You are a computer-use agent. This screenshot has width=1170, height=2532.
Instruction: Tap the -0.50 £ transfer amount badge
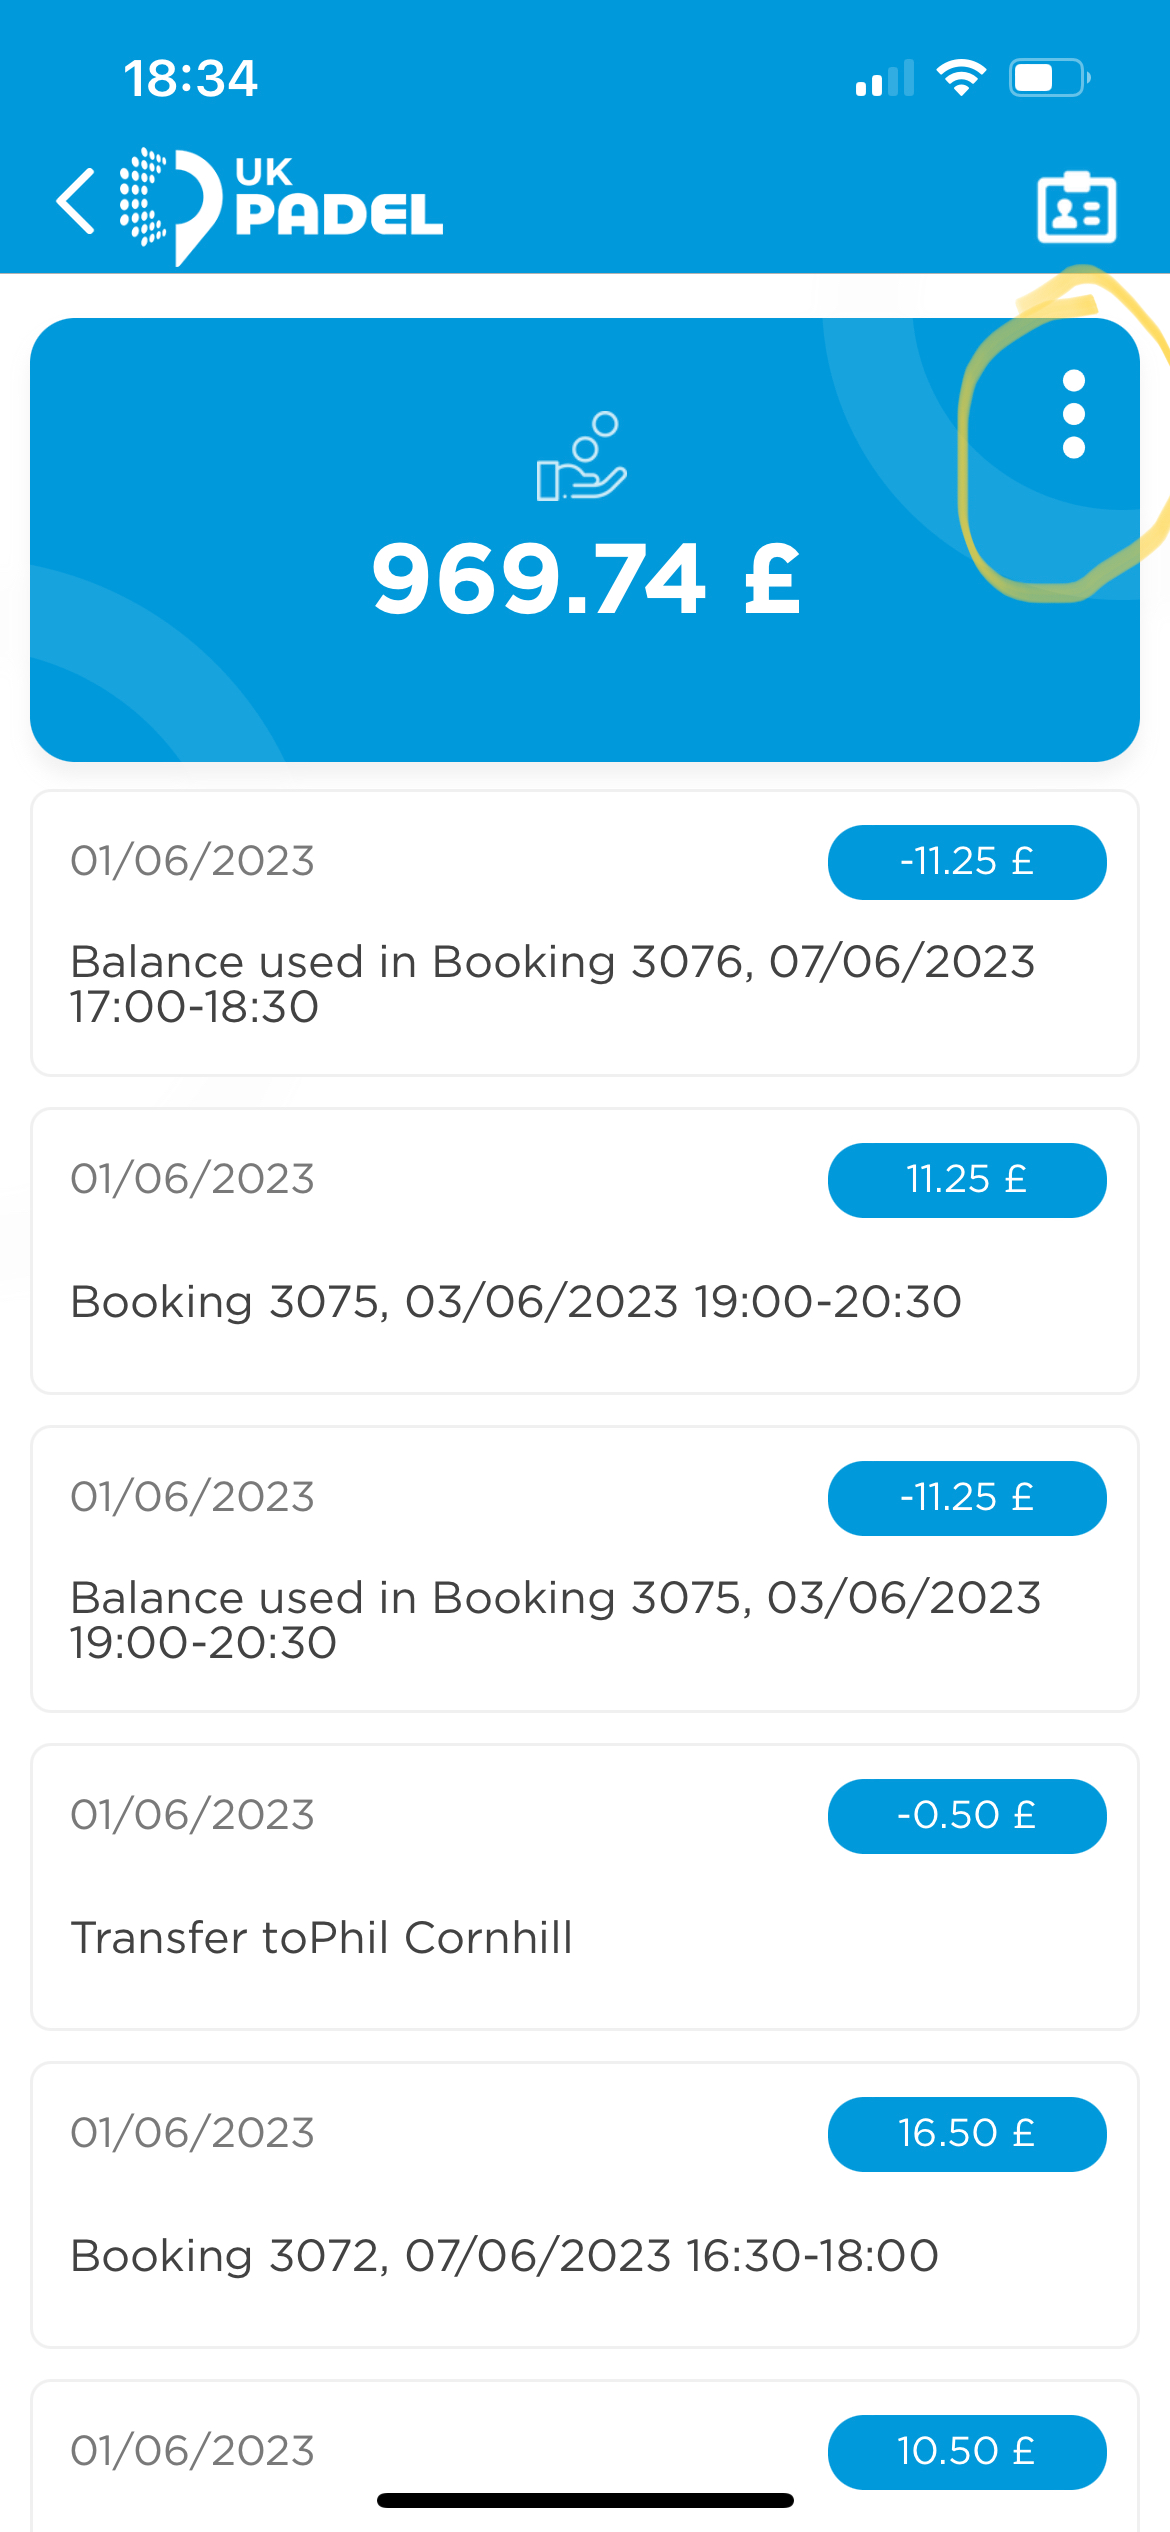[x=966, y=1816]
